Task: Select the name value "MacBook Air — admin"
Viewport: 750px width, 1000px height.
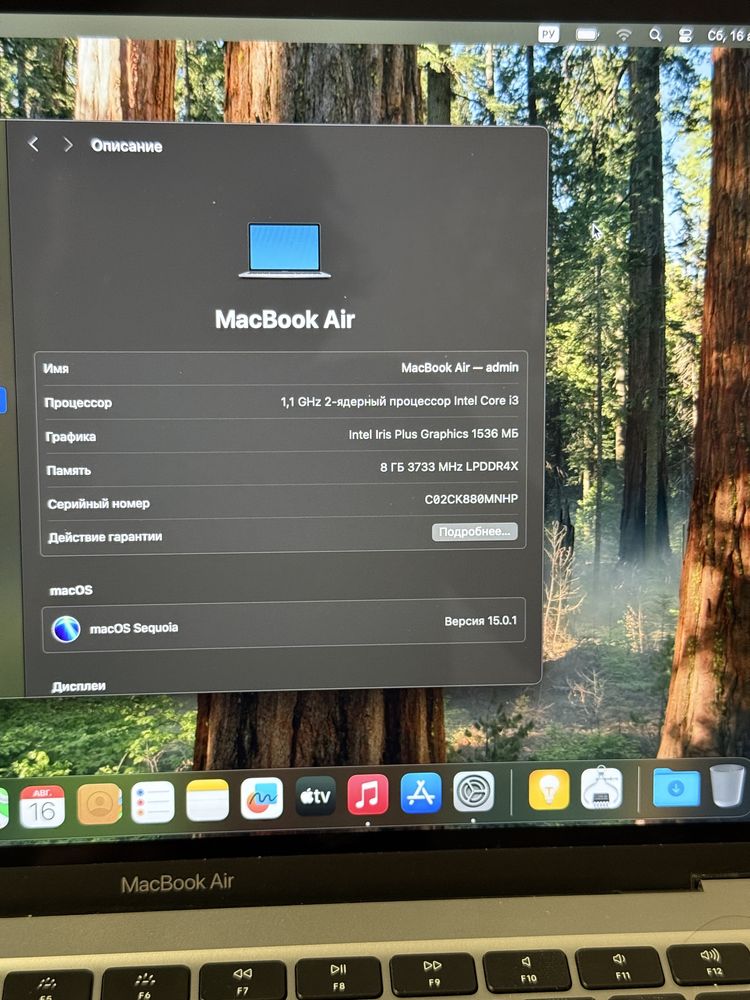Action: coord(460,367)
